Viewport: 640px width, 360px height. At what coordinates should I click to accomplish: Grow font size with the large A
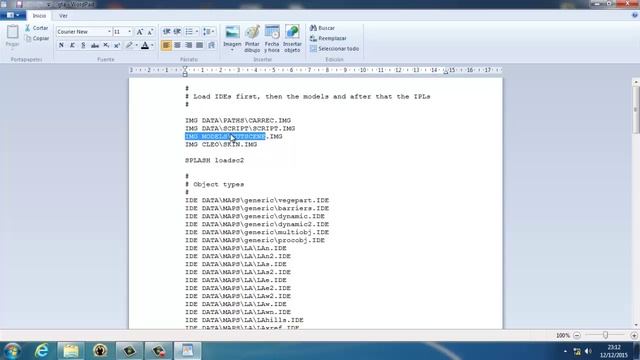click(x=140, y=31)
